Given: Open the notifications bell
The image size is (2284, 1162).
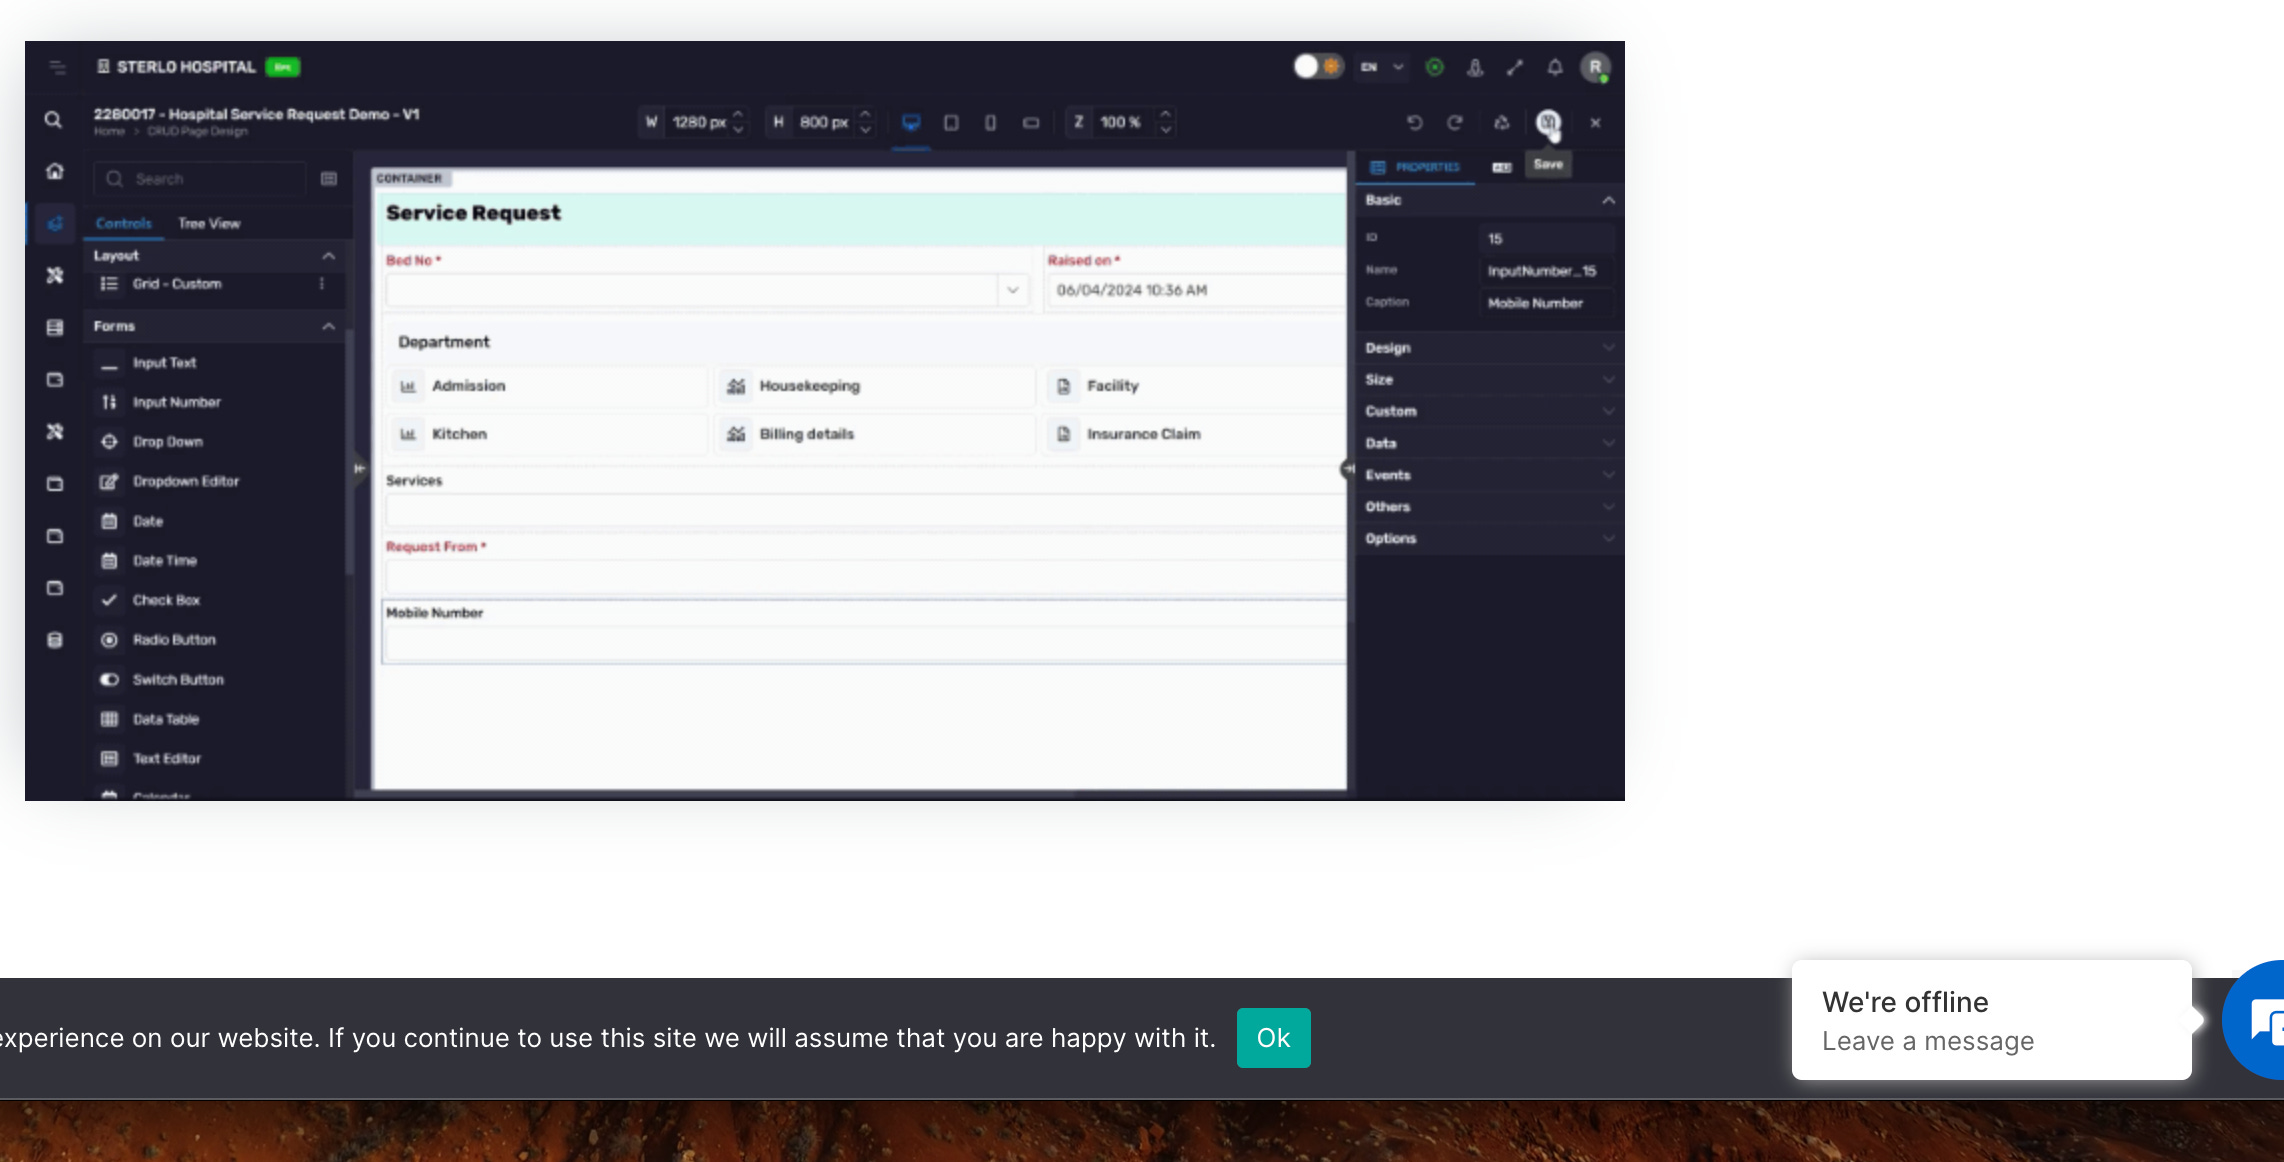Looking at the screenshot, I should pos(1554,67).
